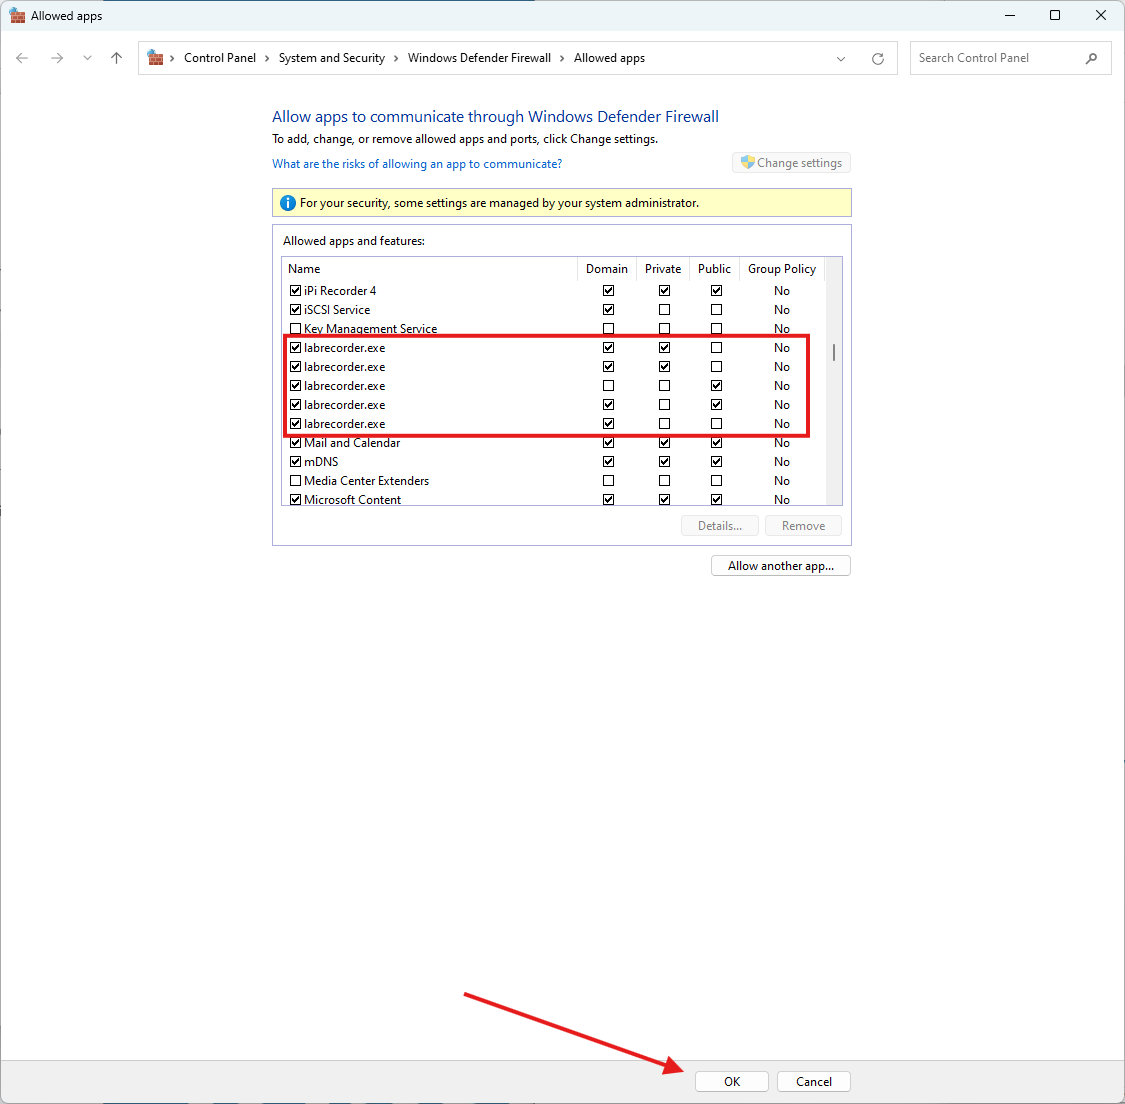
Task: Click Allow another app... button
Action: [x=781, y=566]
